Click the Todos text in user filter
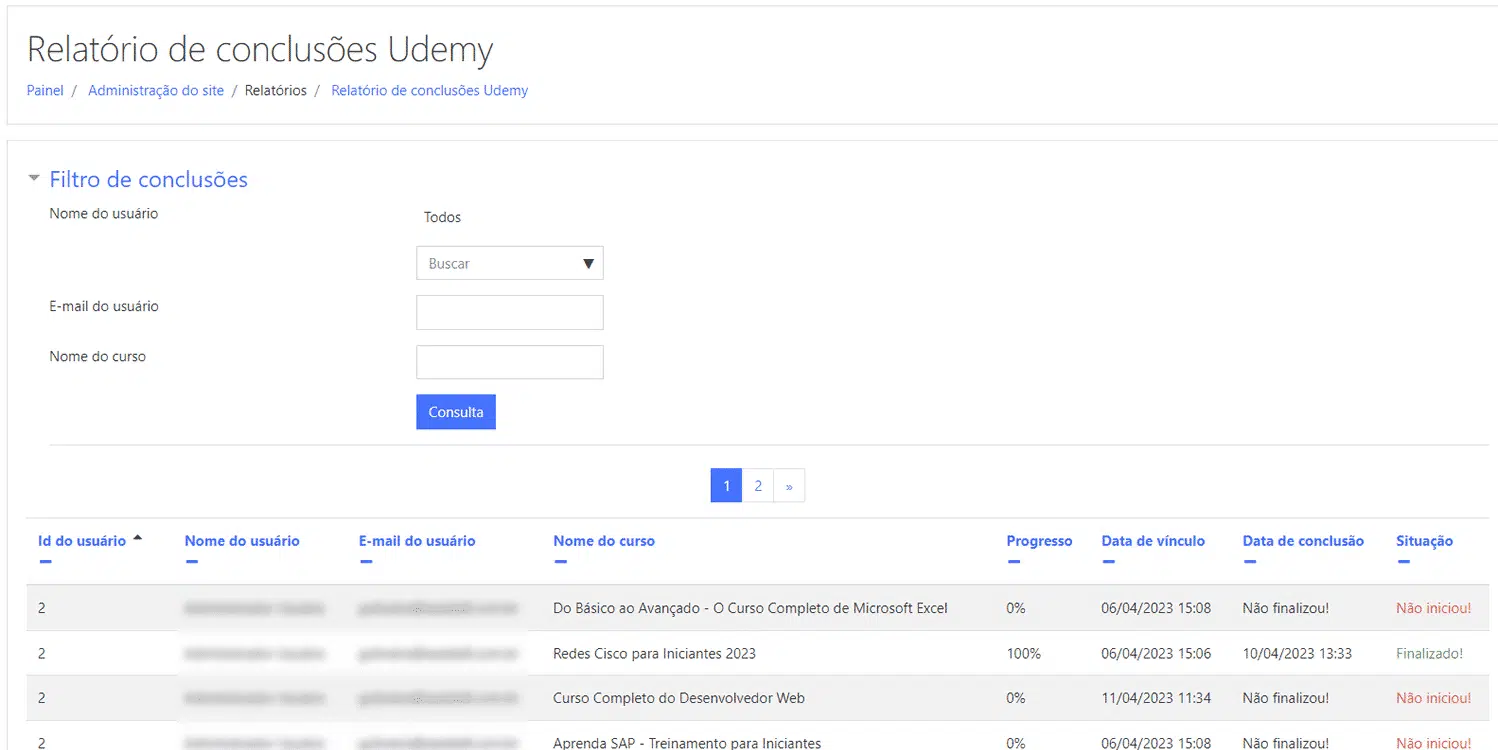Image resolution: width=1498 pixels, height=750 pixels. pyautogui.click(x=442, y=217)
